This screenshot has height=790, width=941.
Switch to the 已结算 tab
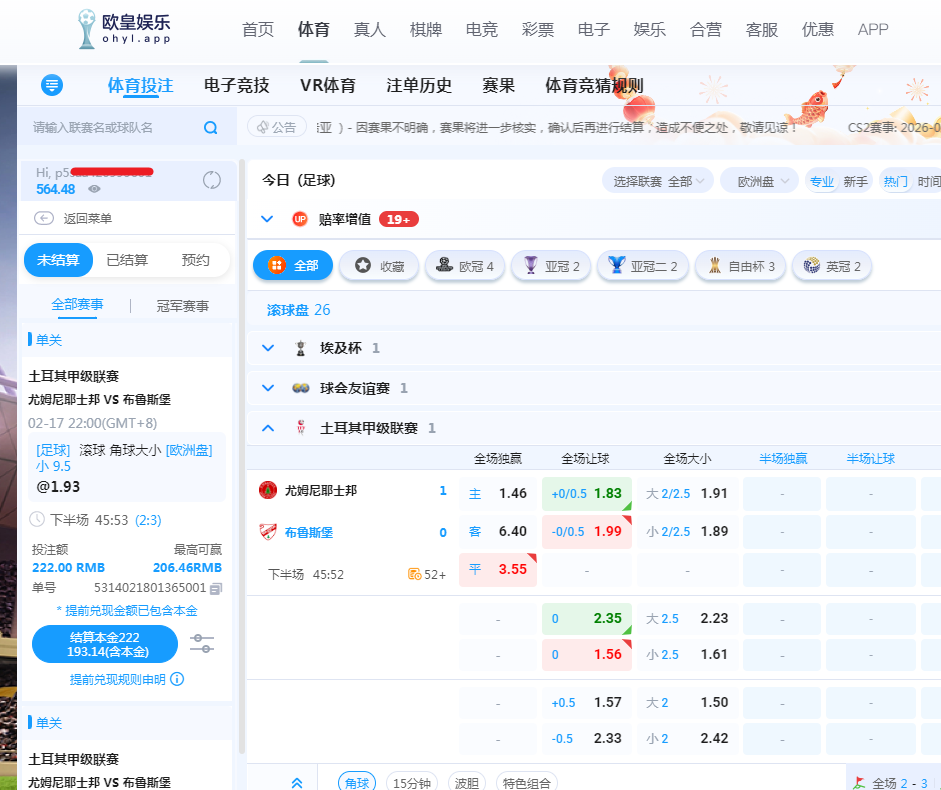click(127, 260)
